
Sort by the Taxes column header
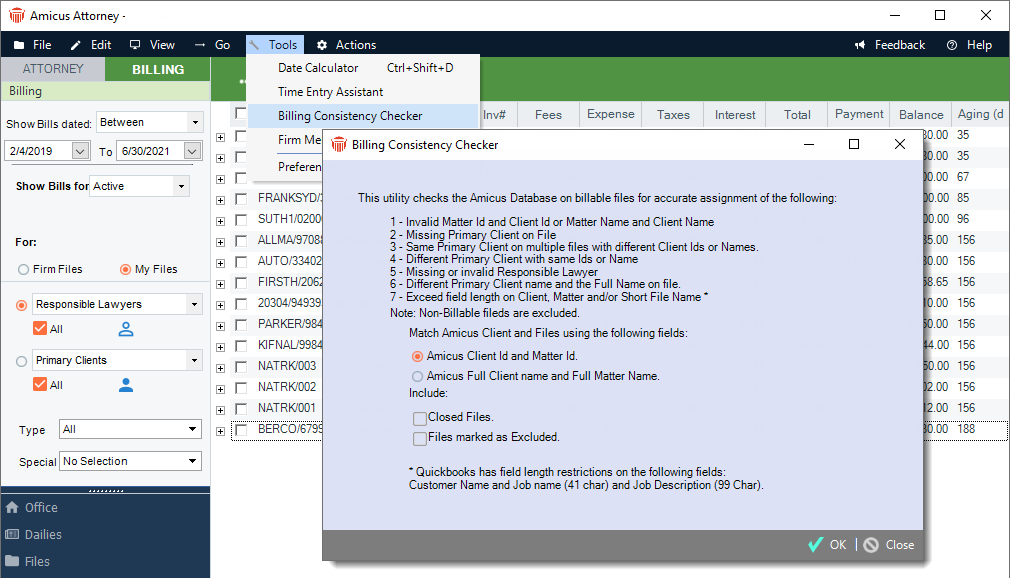coord(673,115)
